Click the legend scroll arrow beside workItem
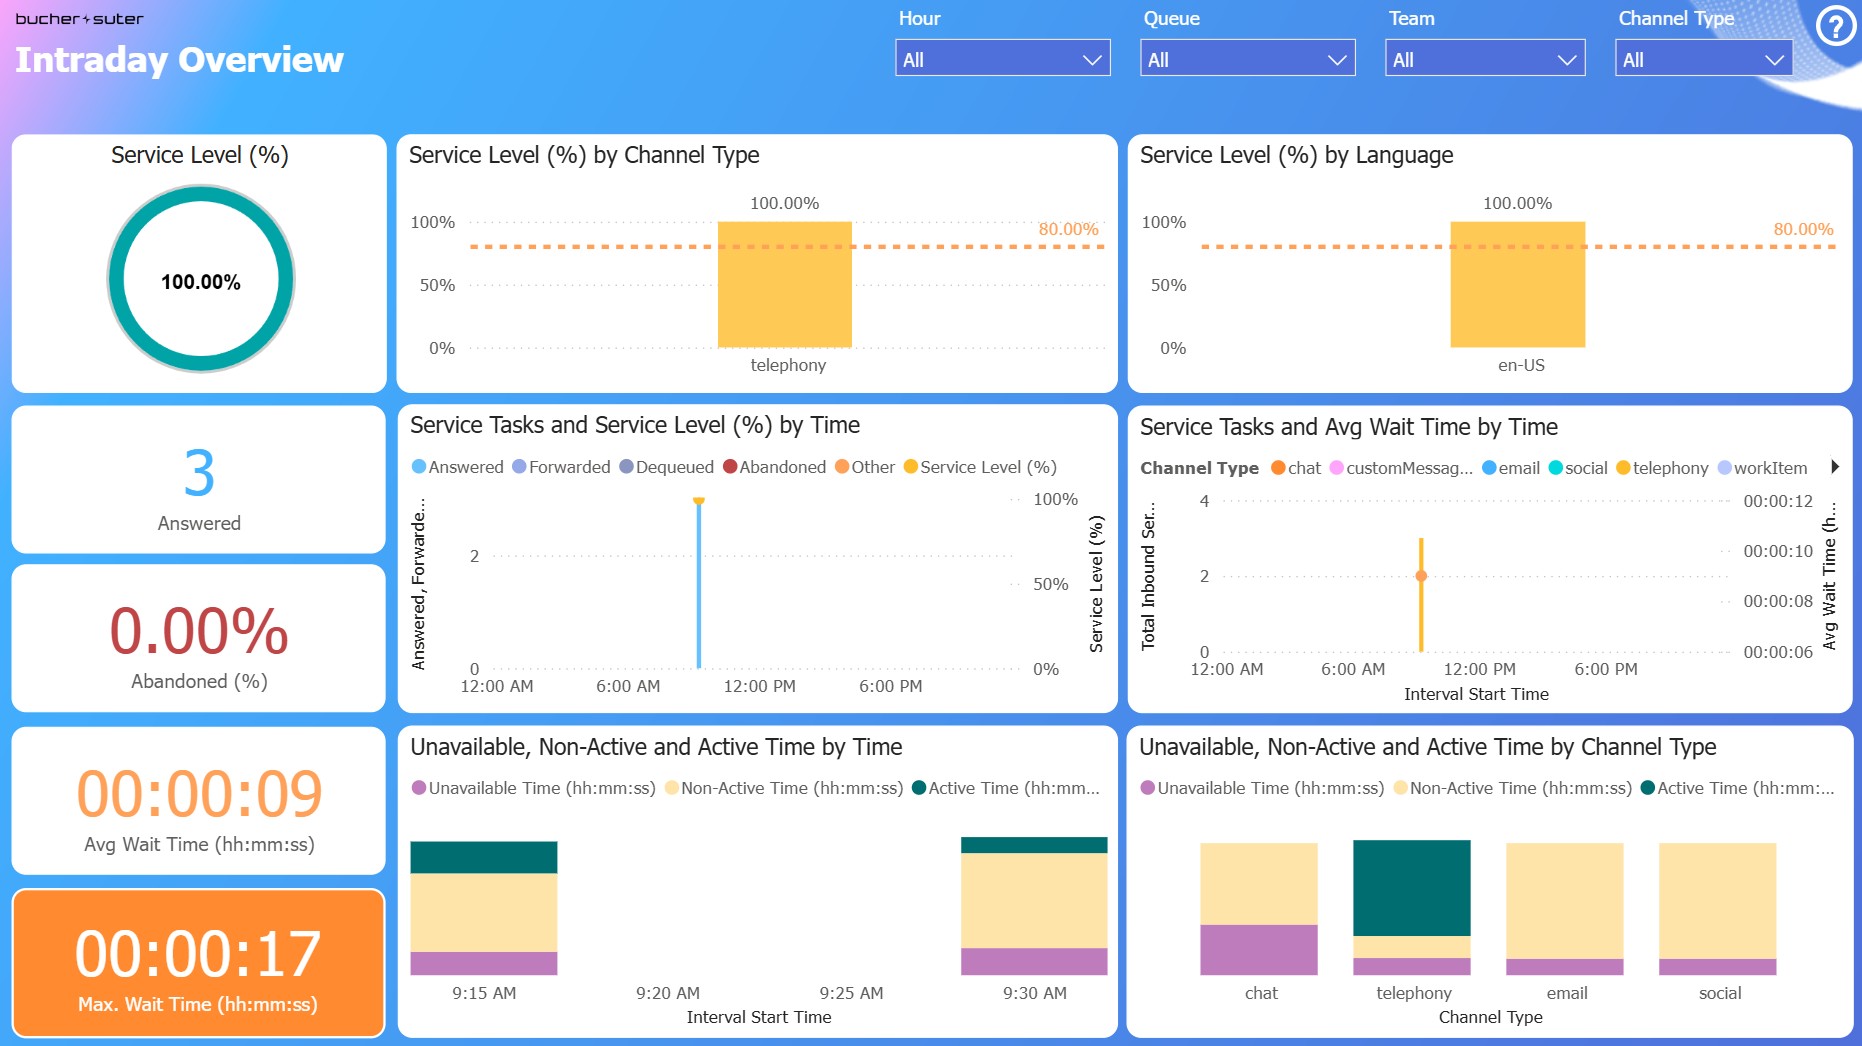Screen dimensions: 1862x1046 coord(1835,466)
